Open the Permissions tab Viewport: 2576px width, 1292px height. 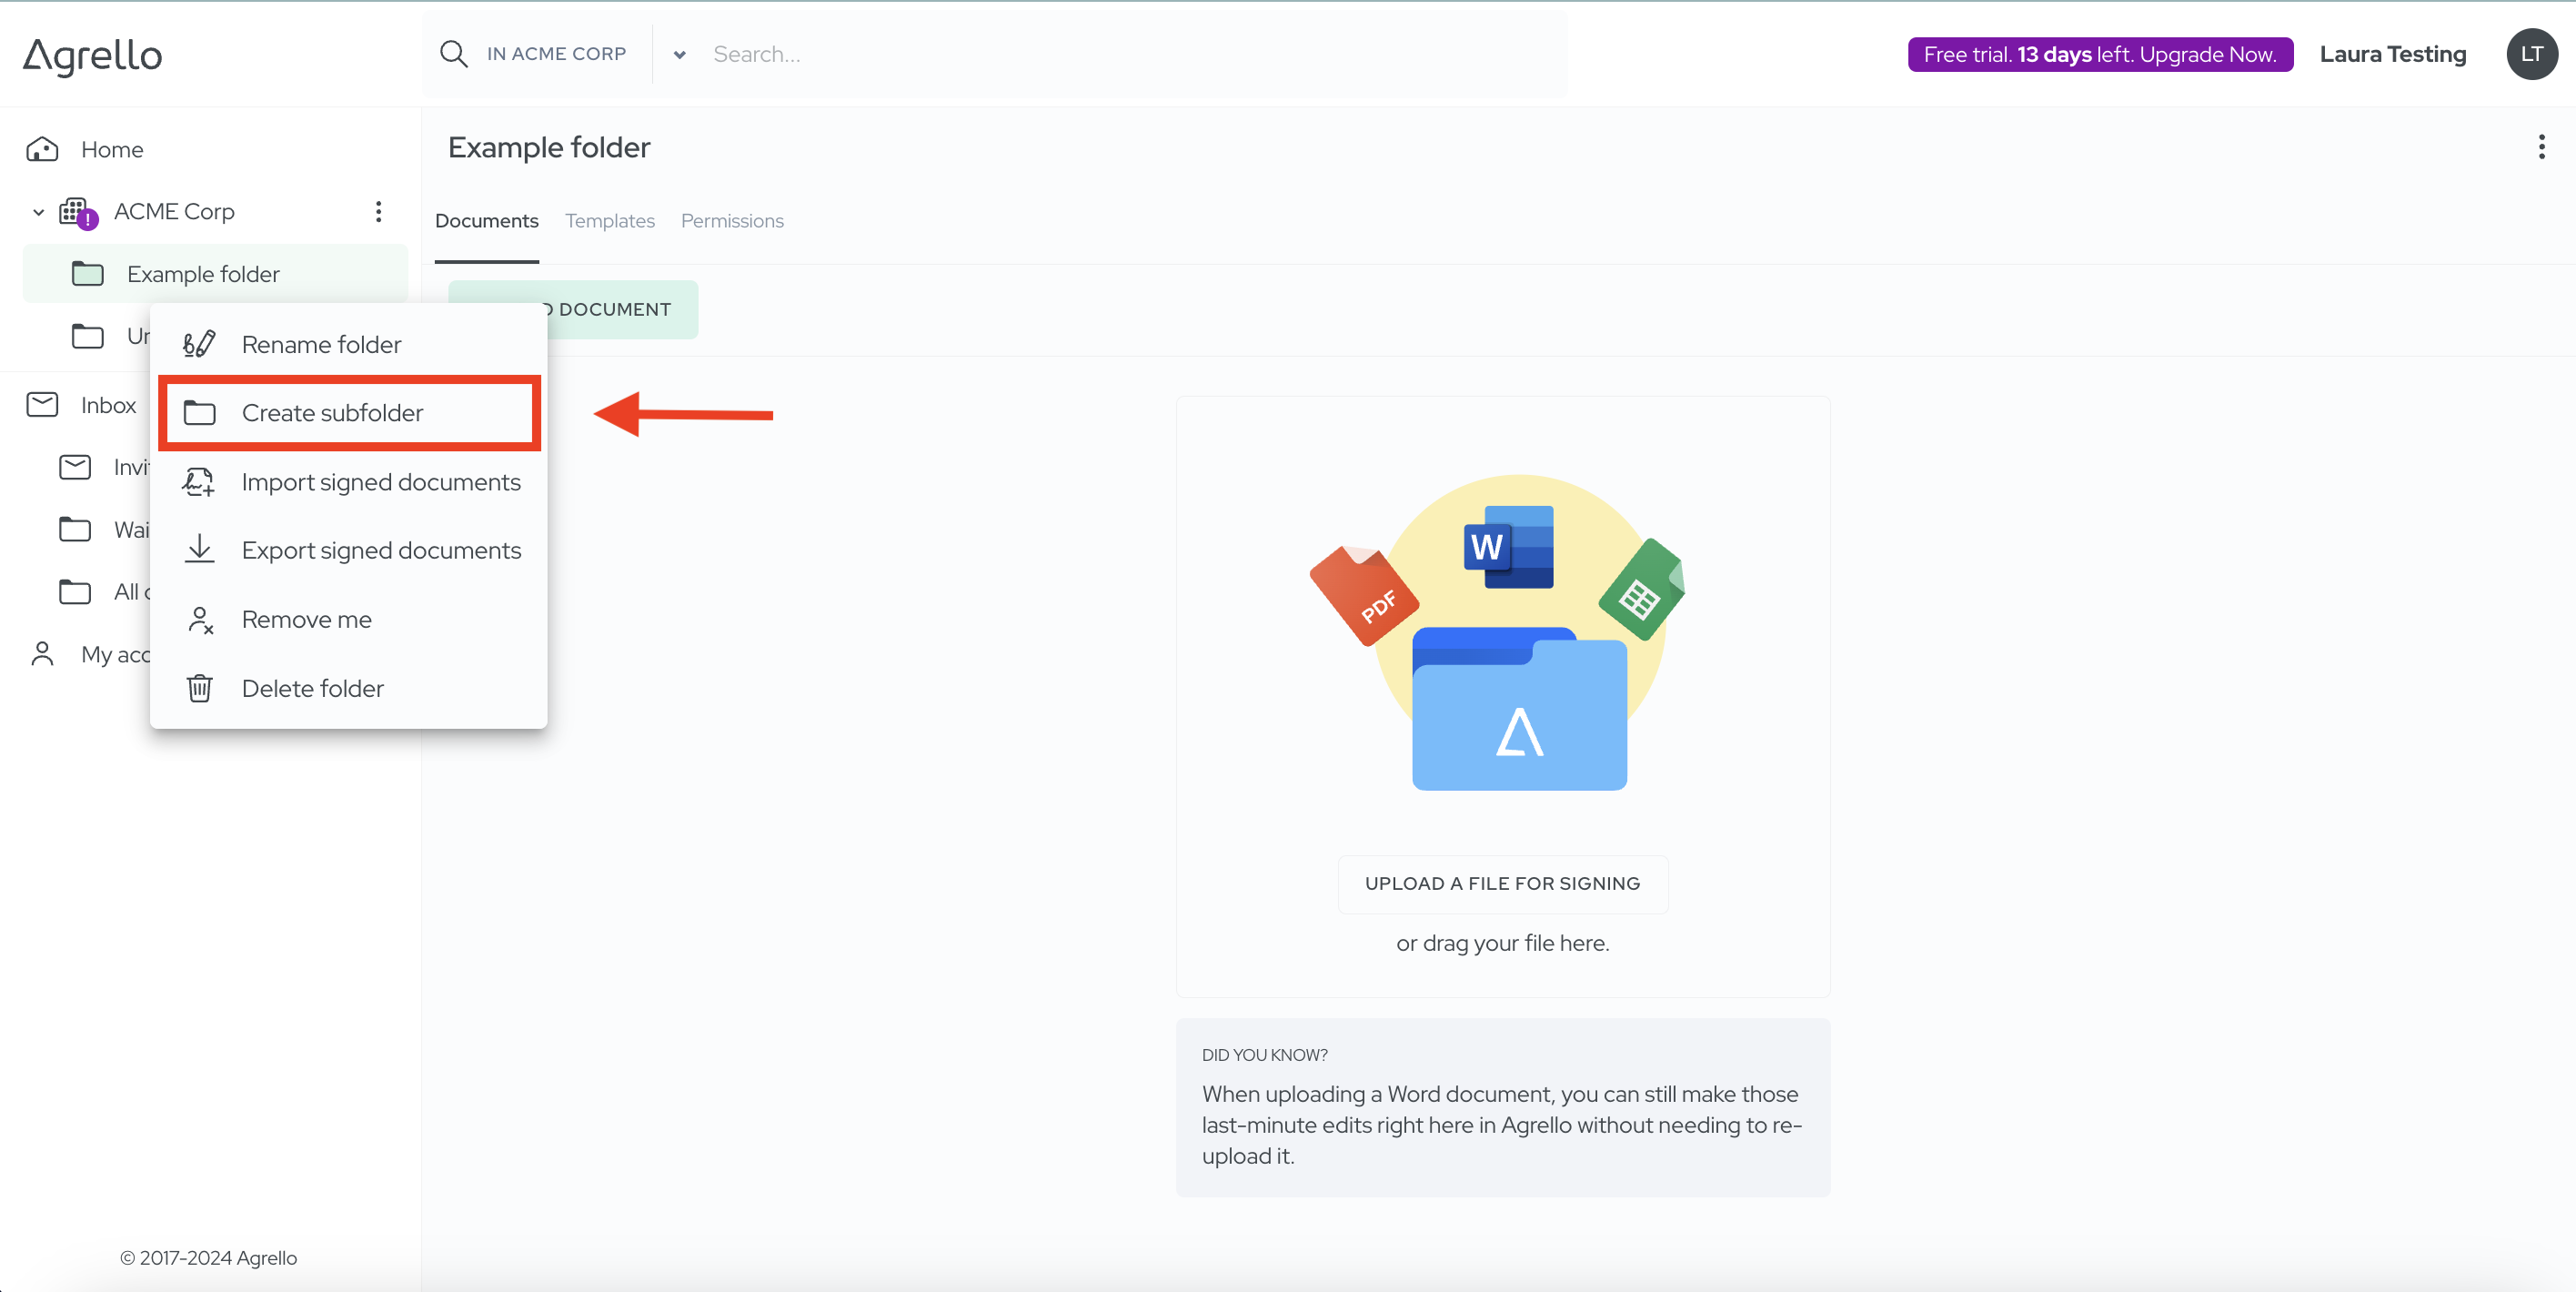point(732,221)
